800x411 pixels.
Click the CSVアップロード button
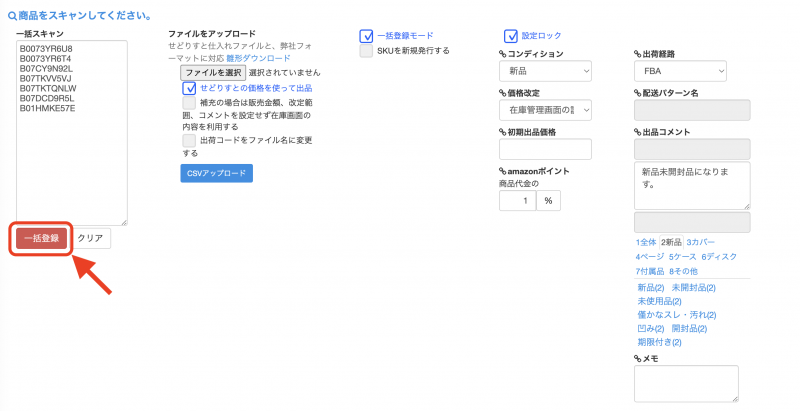click(216, 173)
